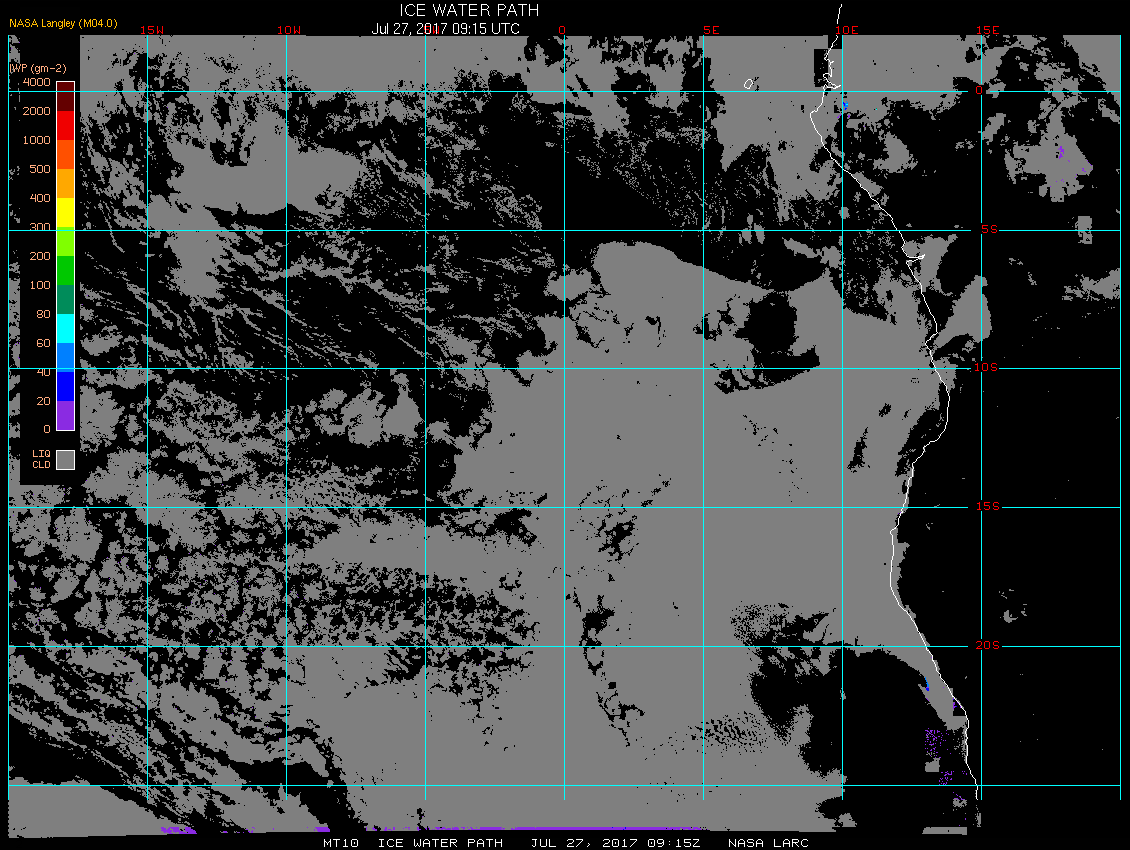Click the '500' legend value
The height and width of the screenshot is (850, 1130).
(x=40, y=169)
